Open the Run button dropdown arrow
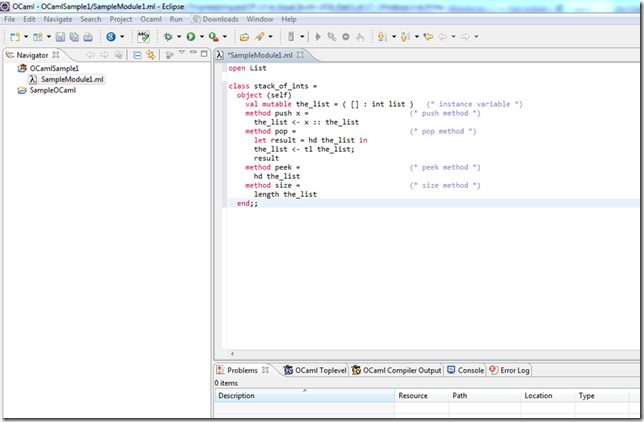 click(x=201, y=37)
